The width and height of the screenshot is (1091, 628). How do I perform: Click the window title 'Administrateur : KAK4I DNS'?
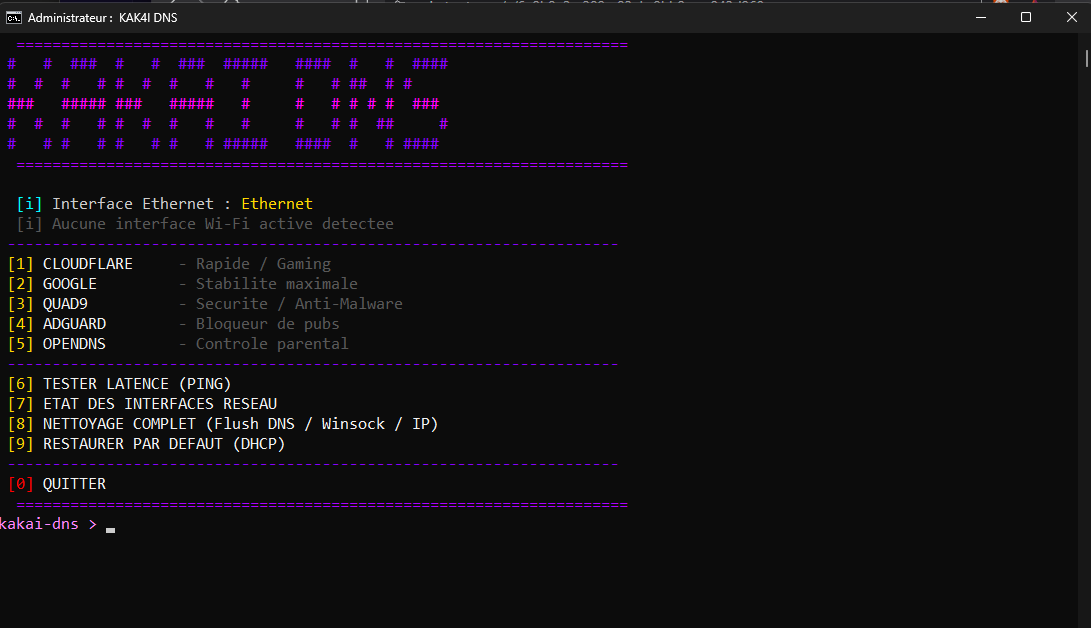tap(102, 18)
